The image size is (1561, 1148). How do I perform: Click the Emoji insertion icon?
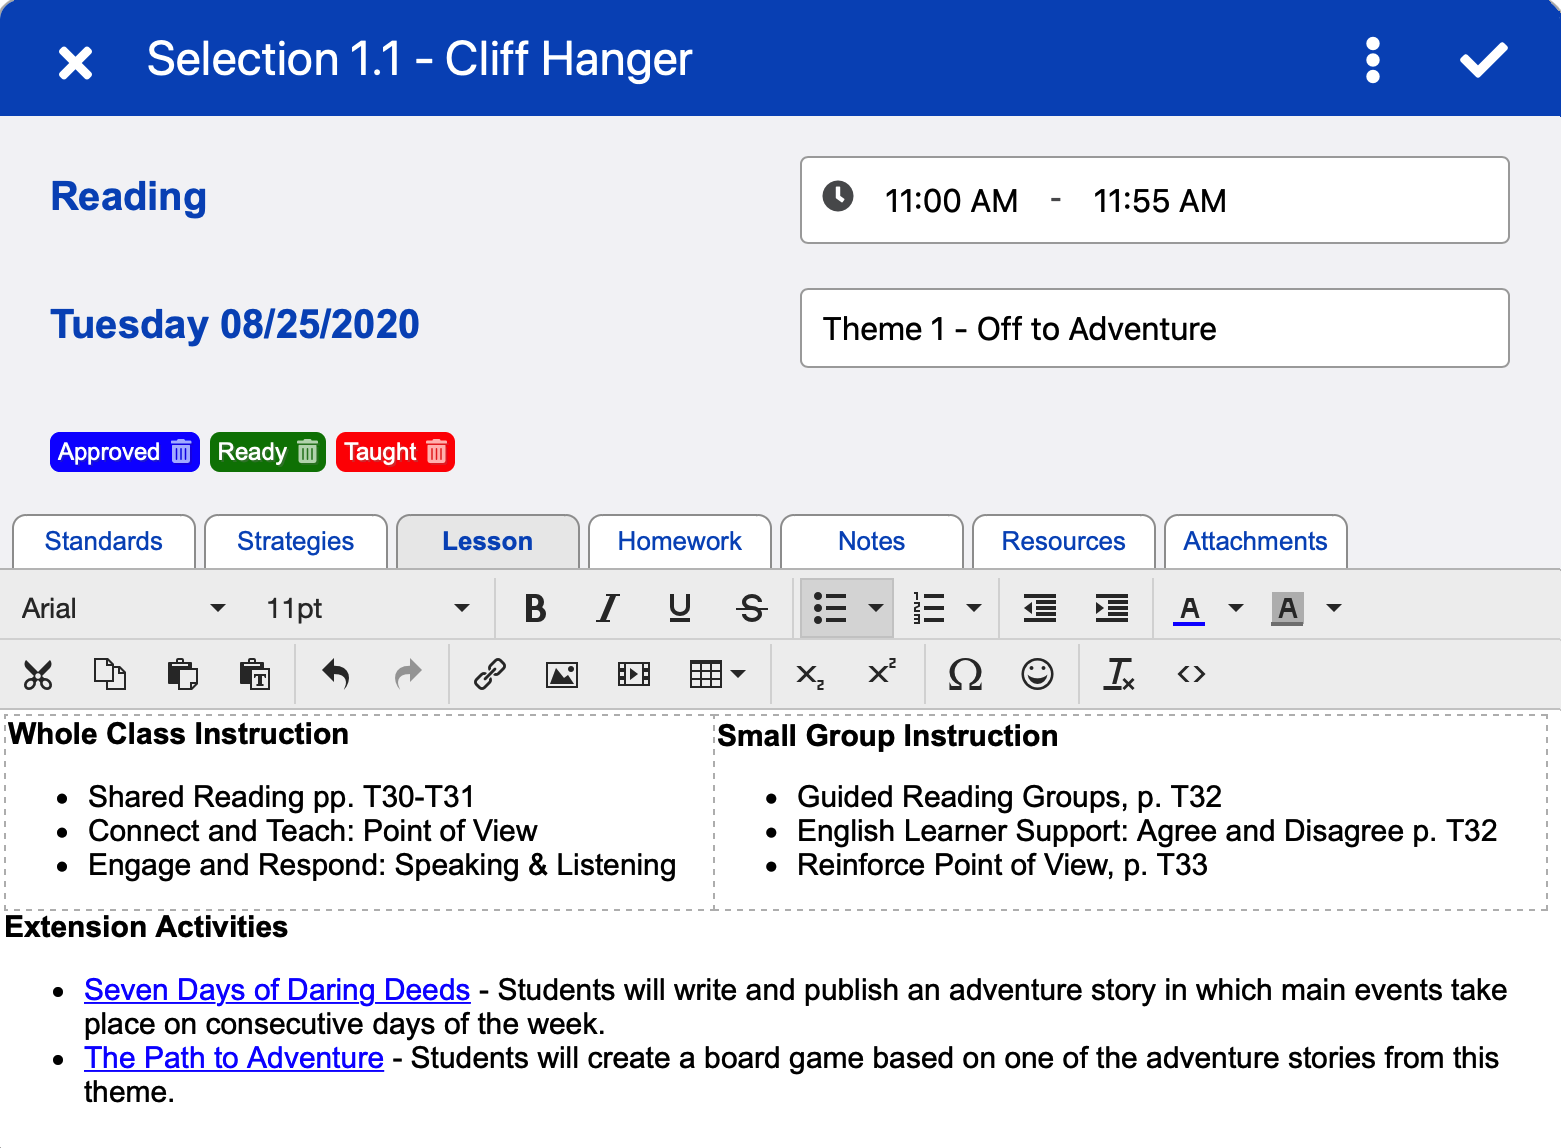1039,674
